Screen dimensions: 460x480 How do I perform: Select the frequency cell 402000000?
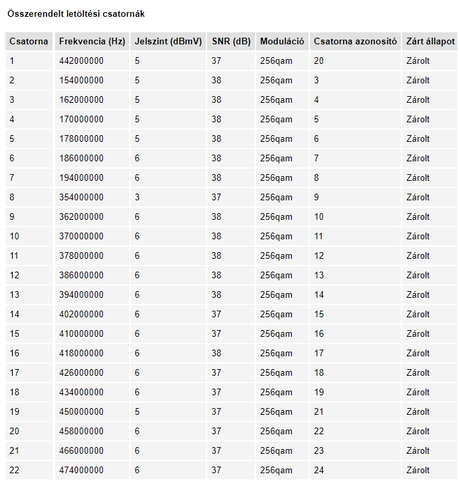point(92,314)
